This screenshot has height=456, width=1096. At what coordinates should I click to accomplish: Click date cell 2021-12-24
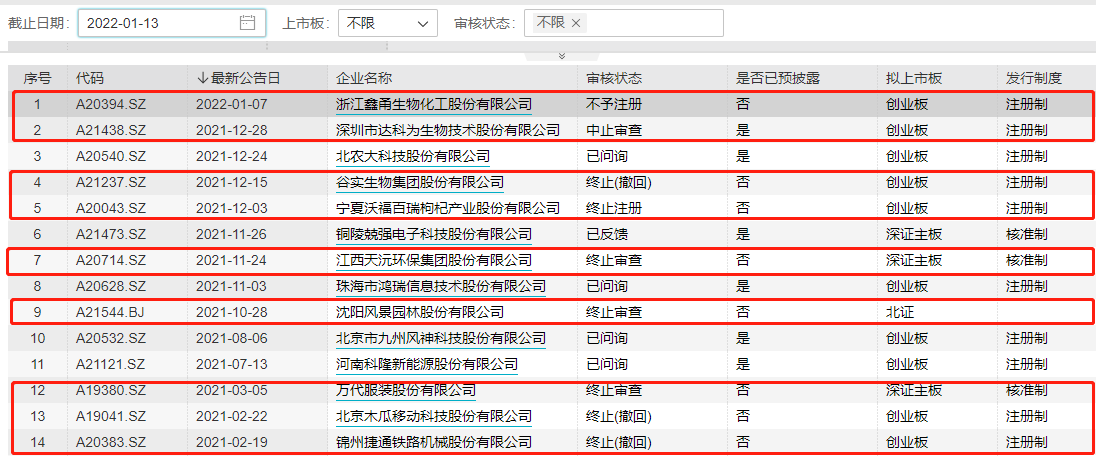point(231,156)
